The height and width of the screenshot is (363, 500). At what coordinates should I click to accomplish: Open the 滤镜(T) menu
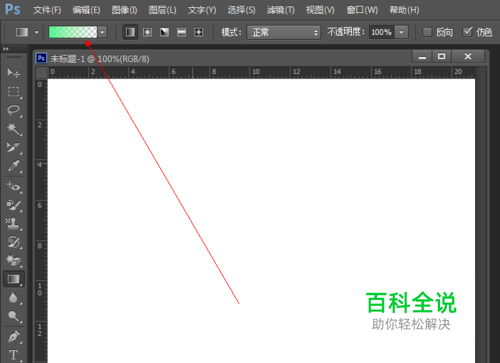pos(281,10)
